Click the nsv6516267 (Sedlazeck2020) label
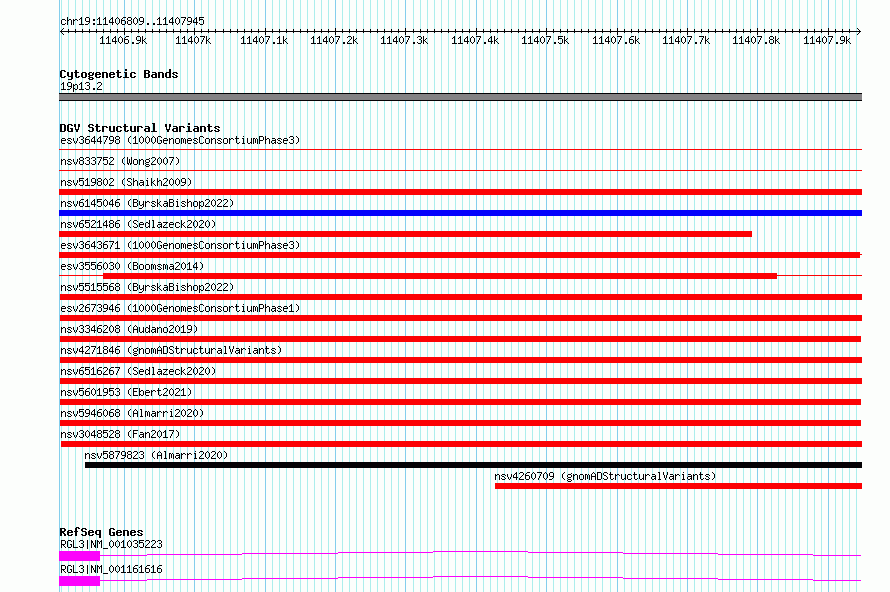The image size is (890, 592). [138, 371]
